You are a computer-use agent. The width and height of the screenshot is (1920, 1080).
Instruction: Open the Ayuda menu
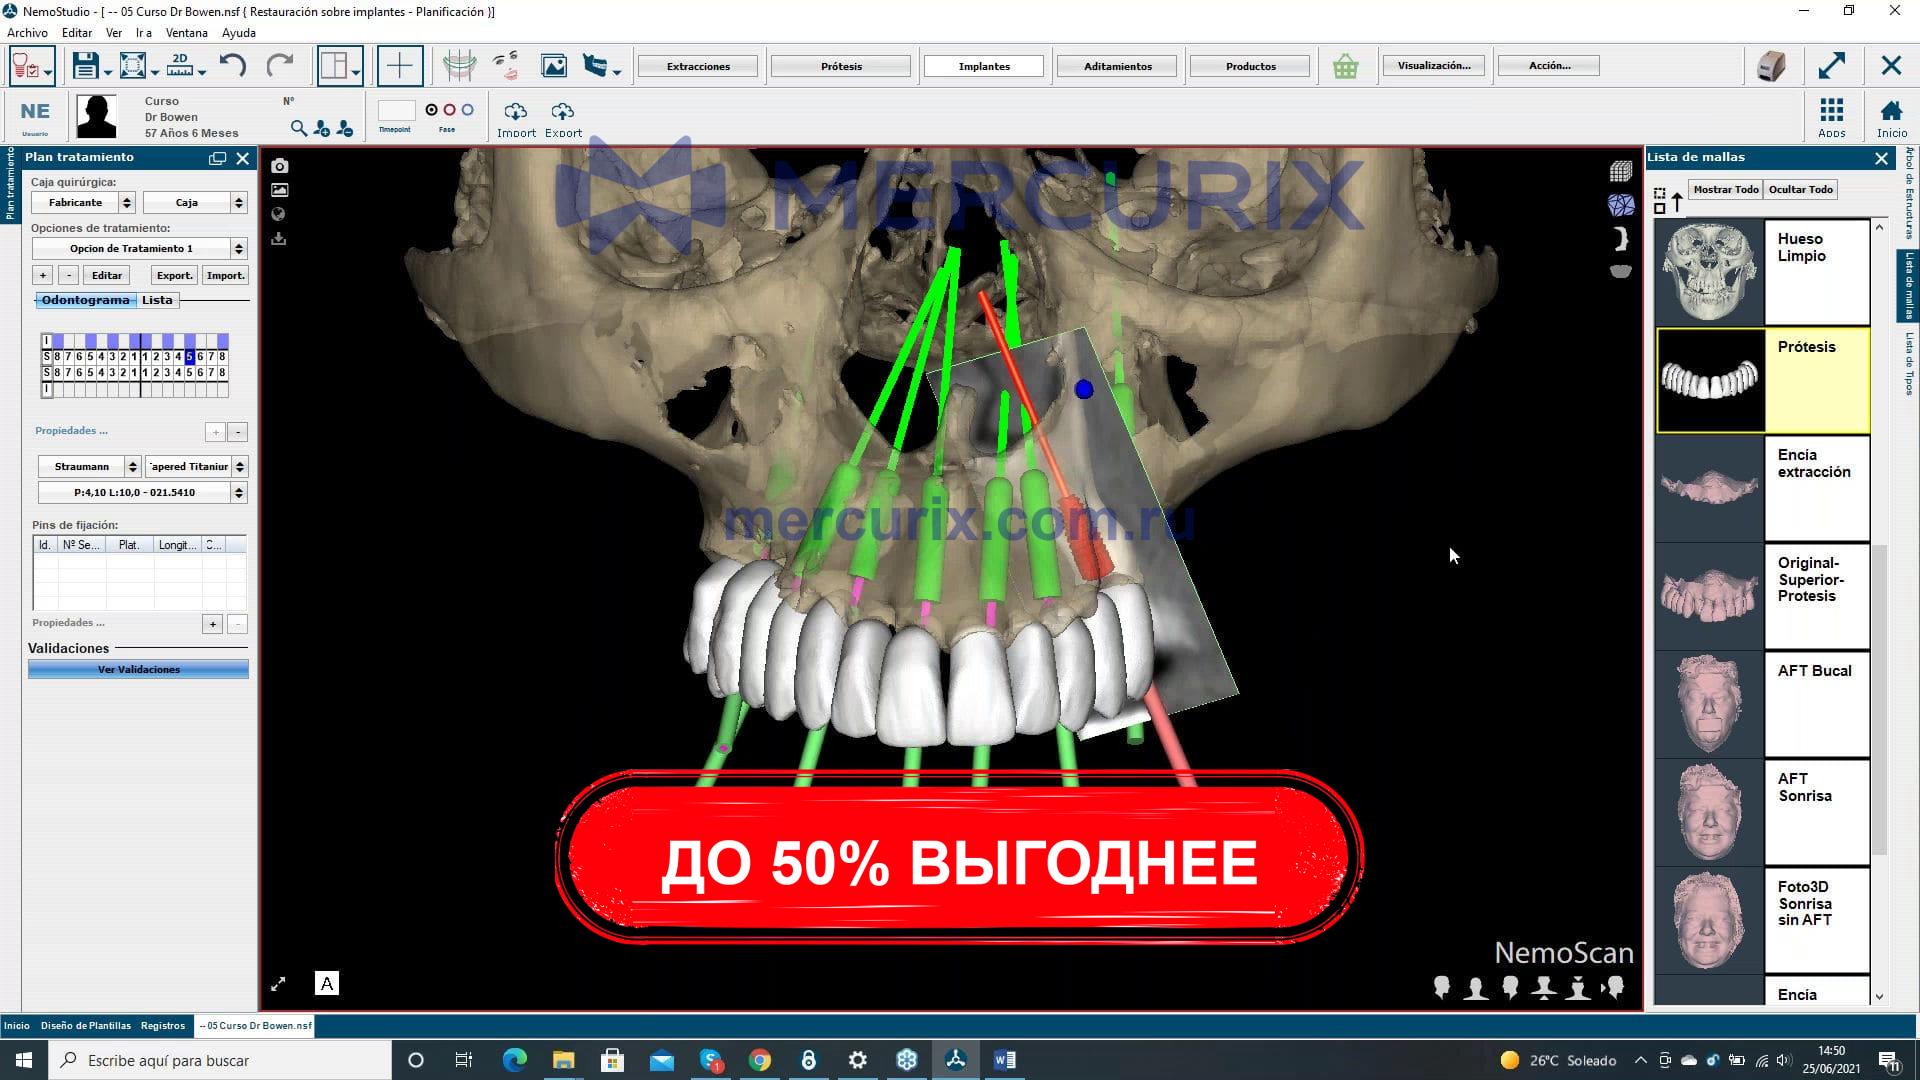click(x=238, y=33)
